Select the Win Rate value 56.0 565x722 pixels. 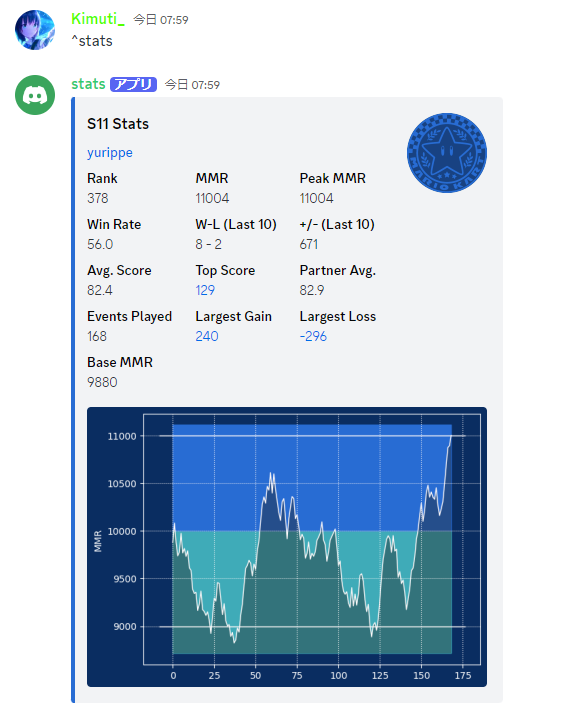point(100,244)
